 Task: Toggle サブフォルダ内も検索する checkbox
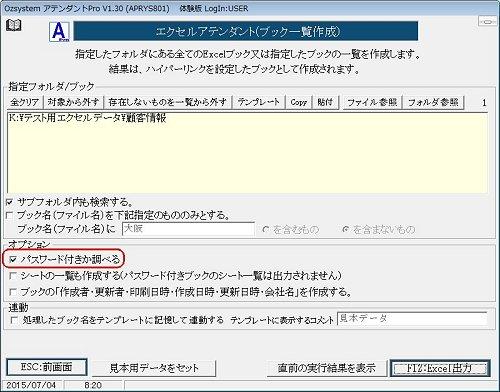coord(10,202)
